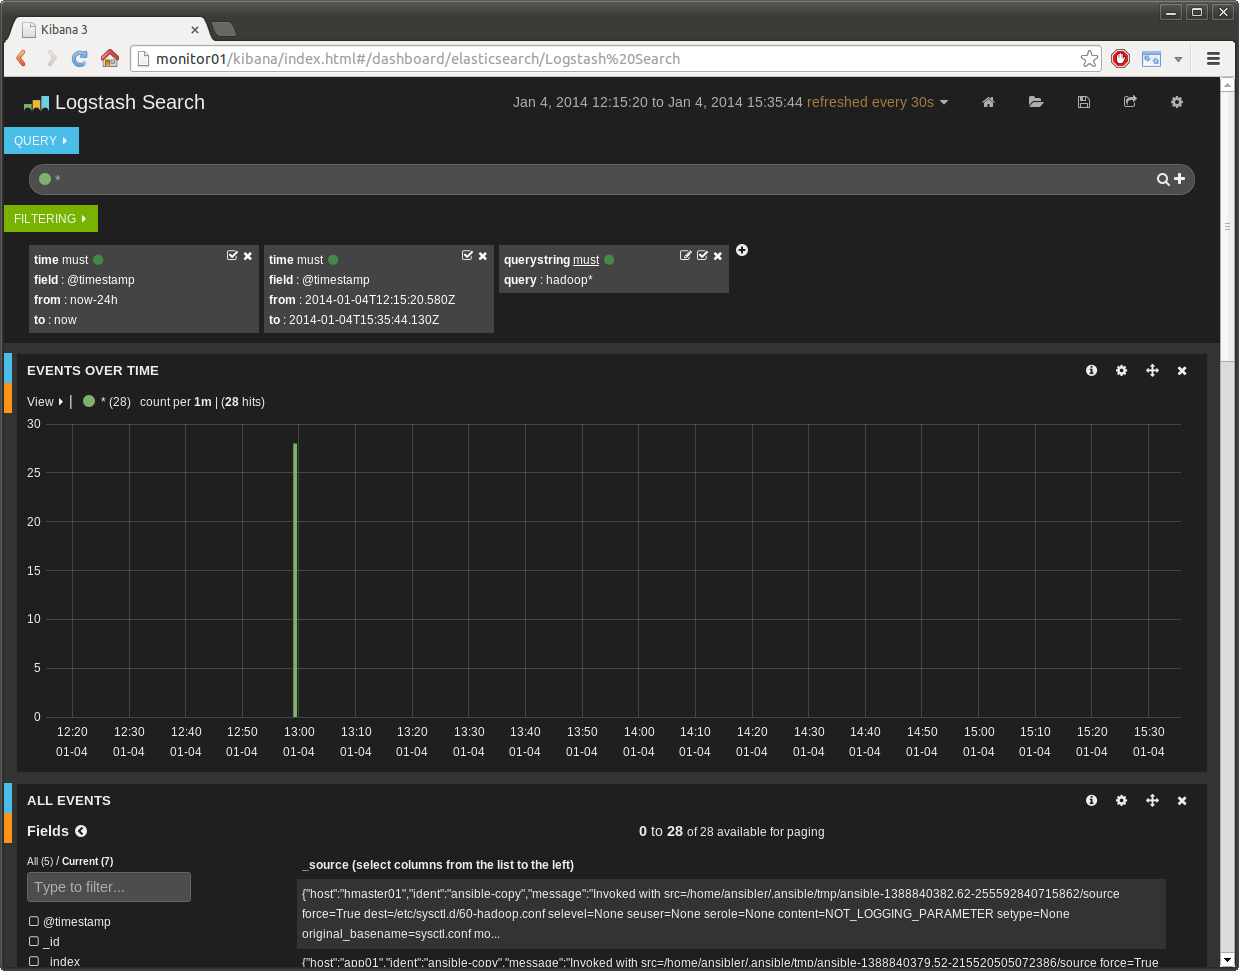1239x971 pixels.
Task: Open the load dashboard folder icon
Action: click(x=1036, y=102)
